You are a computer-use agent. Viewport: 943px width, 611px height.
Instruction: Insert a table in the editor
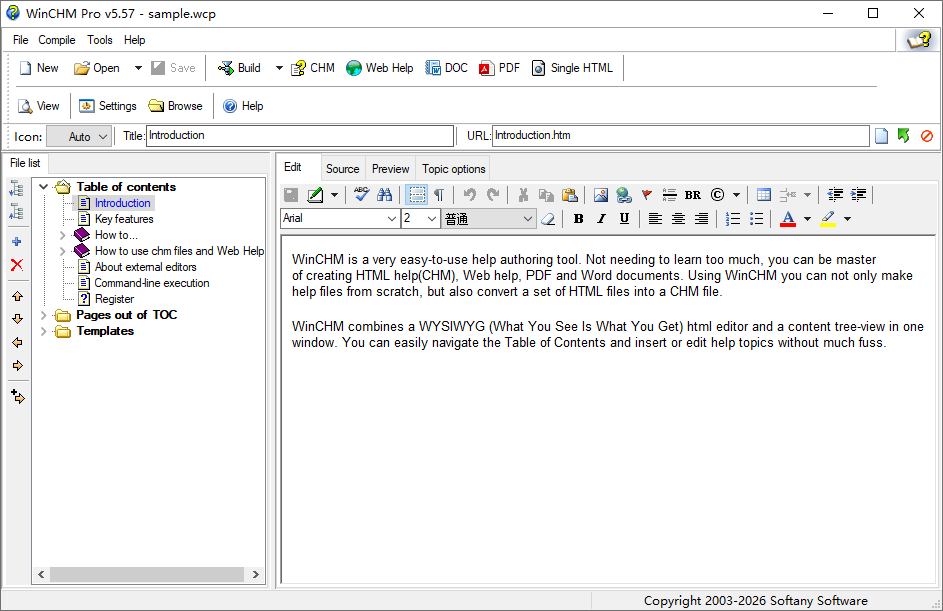pyautogui.click(x=764, y=194)
